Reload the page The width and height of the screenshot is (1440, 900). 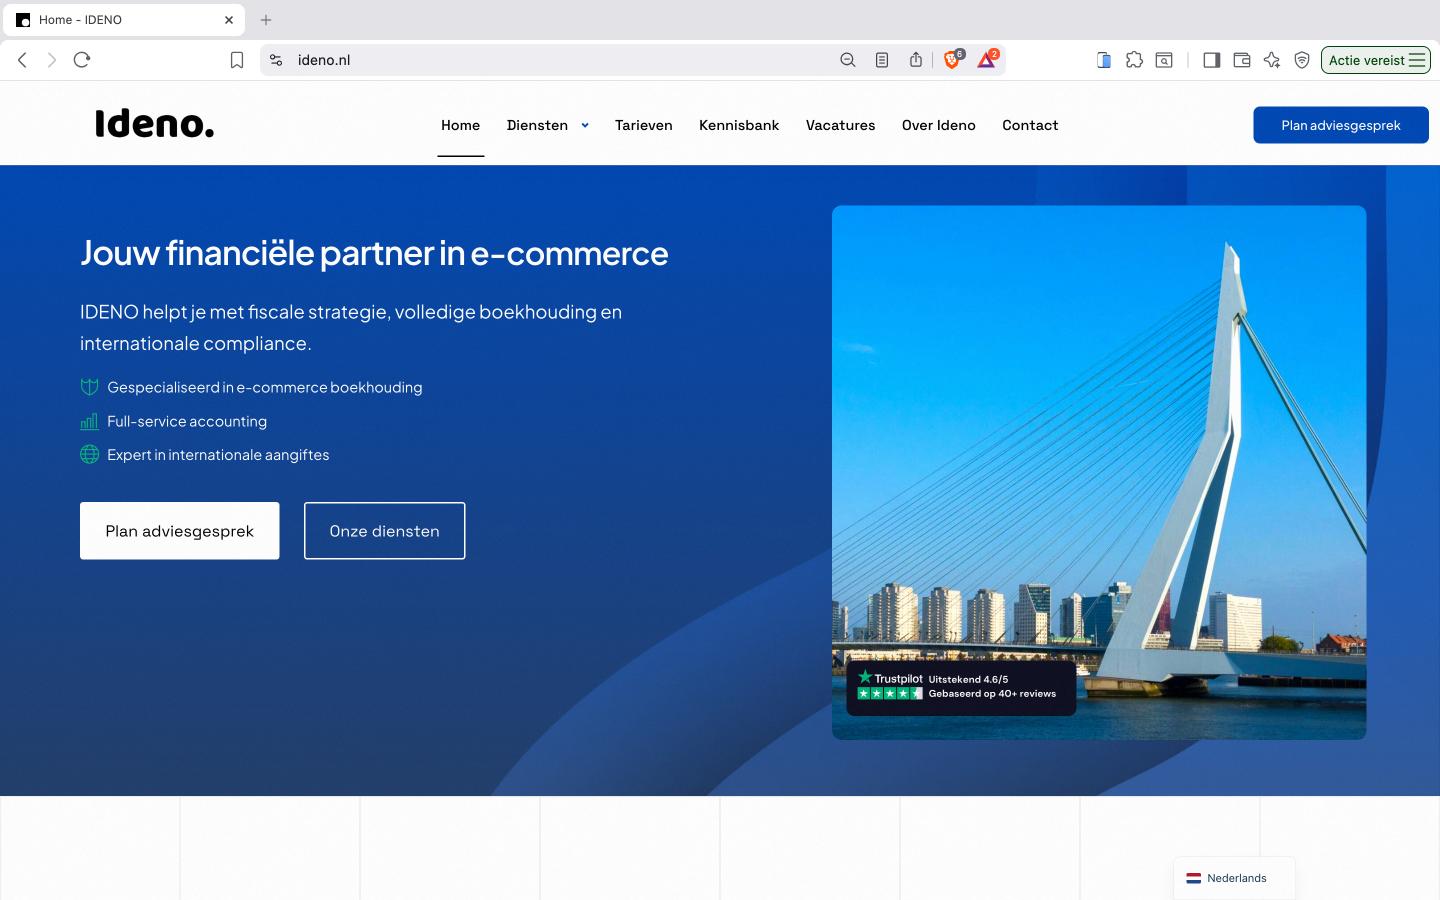point(82,60)
